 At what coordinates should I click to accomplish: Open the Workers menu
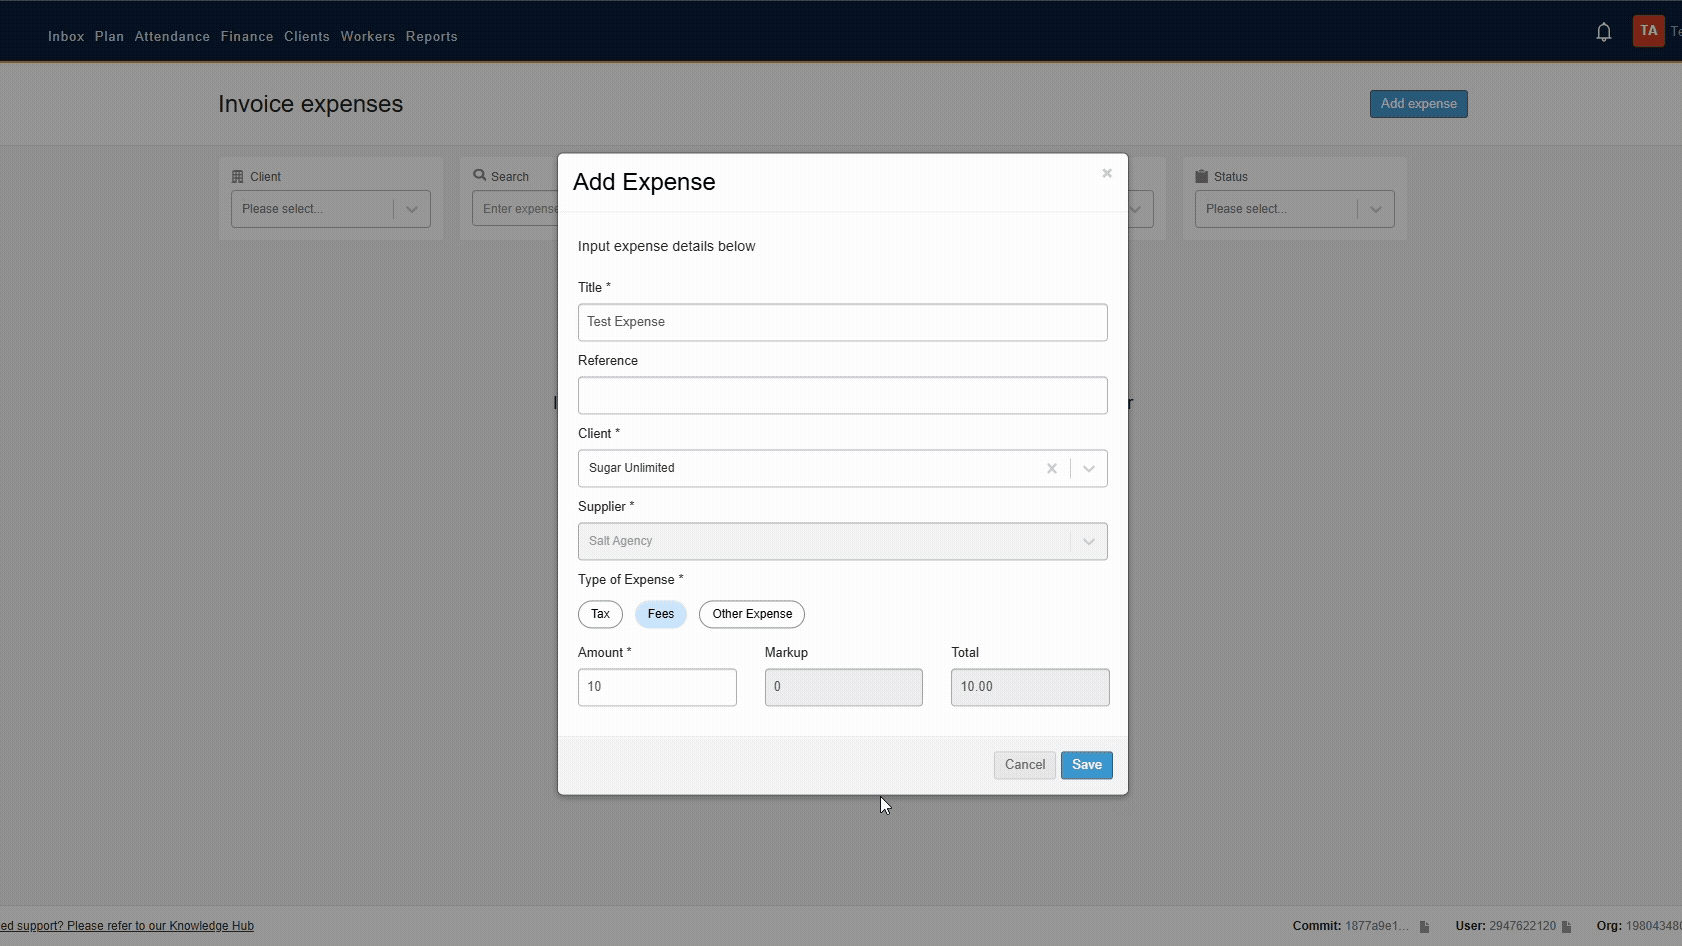click(x=367, y=36)
